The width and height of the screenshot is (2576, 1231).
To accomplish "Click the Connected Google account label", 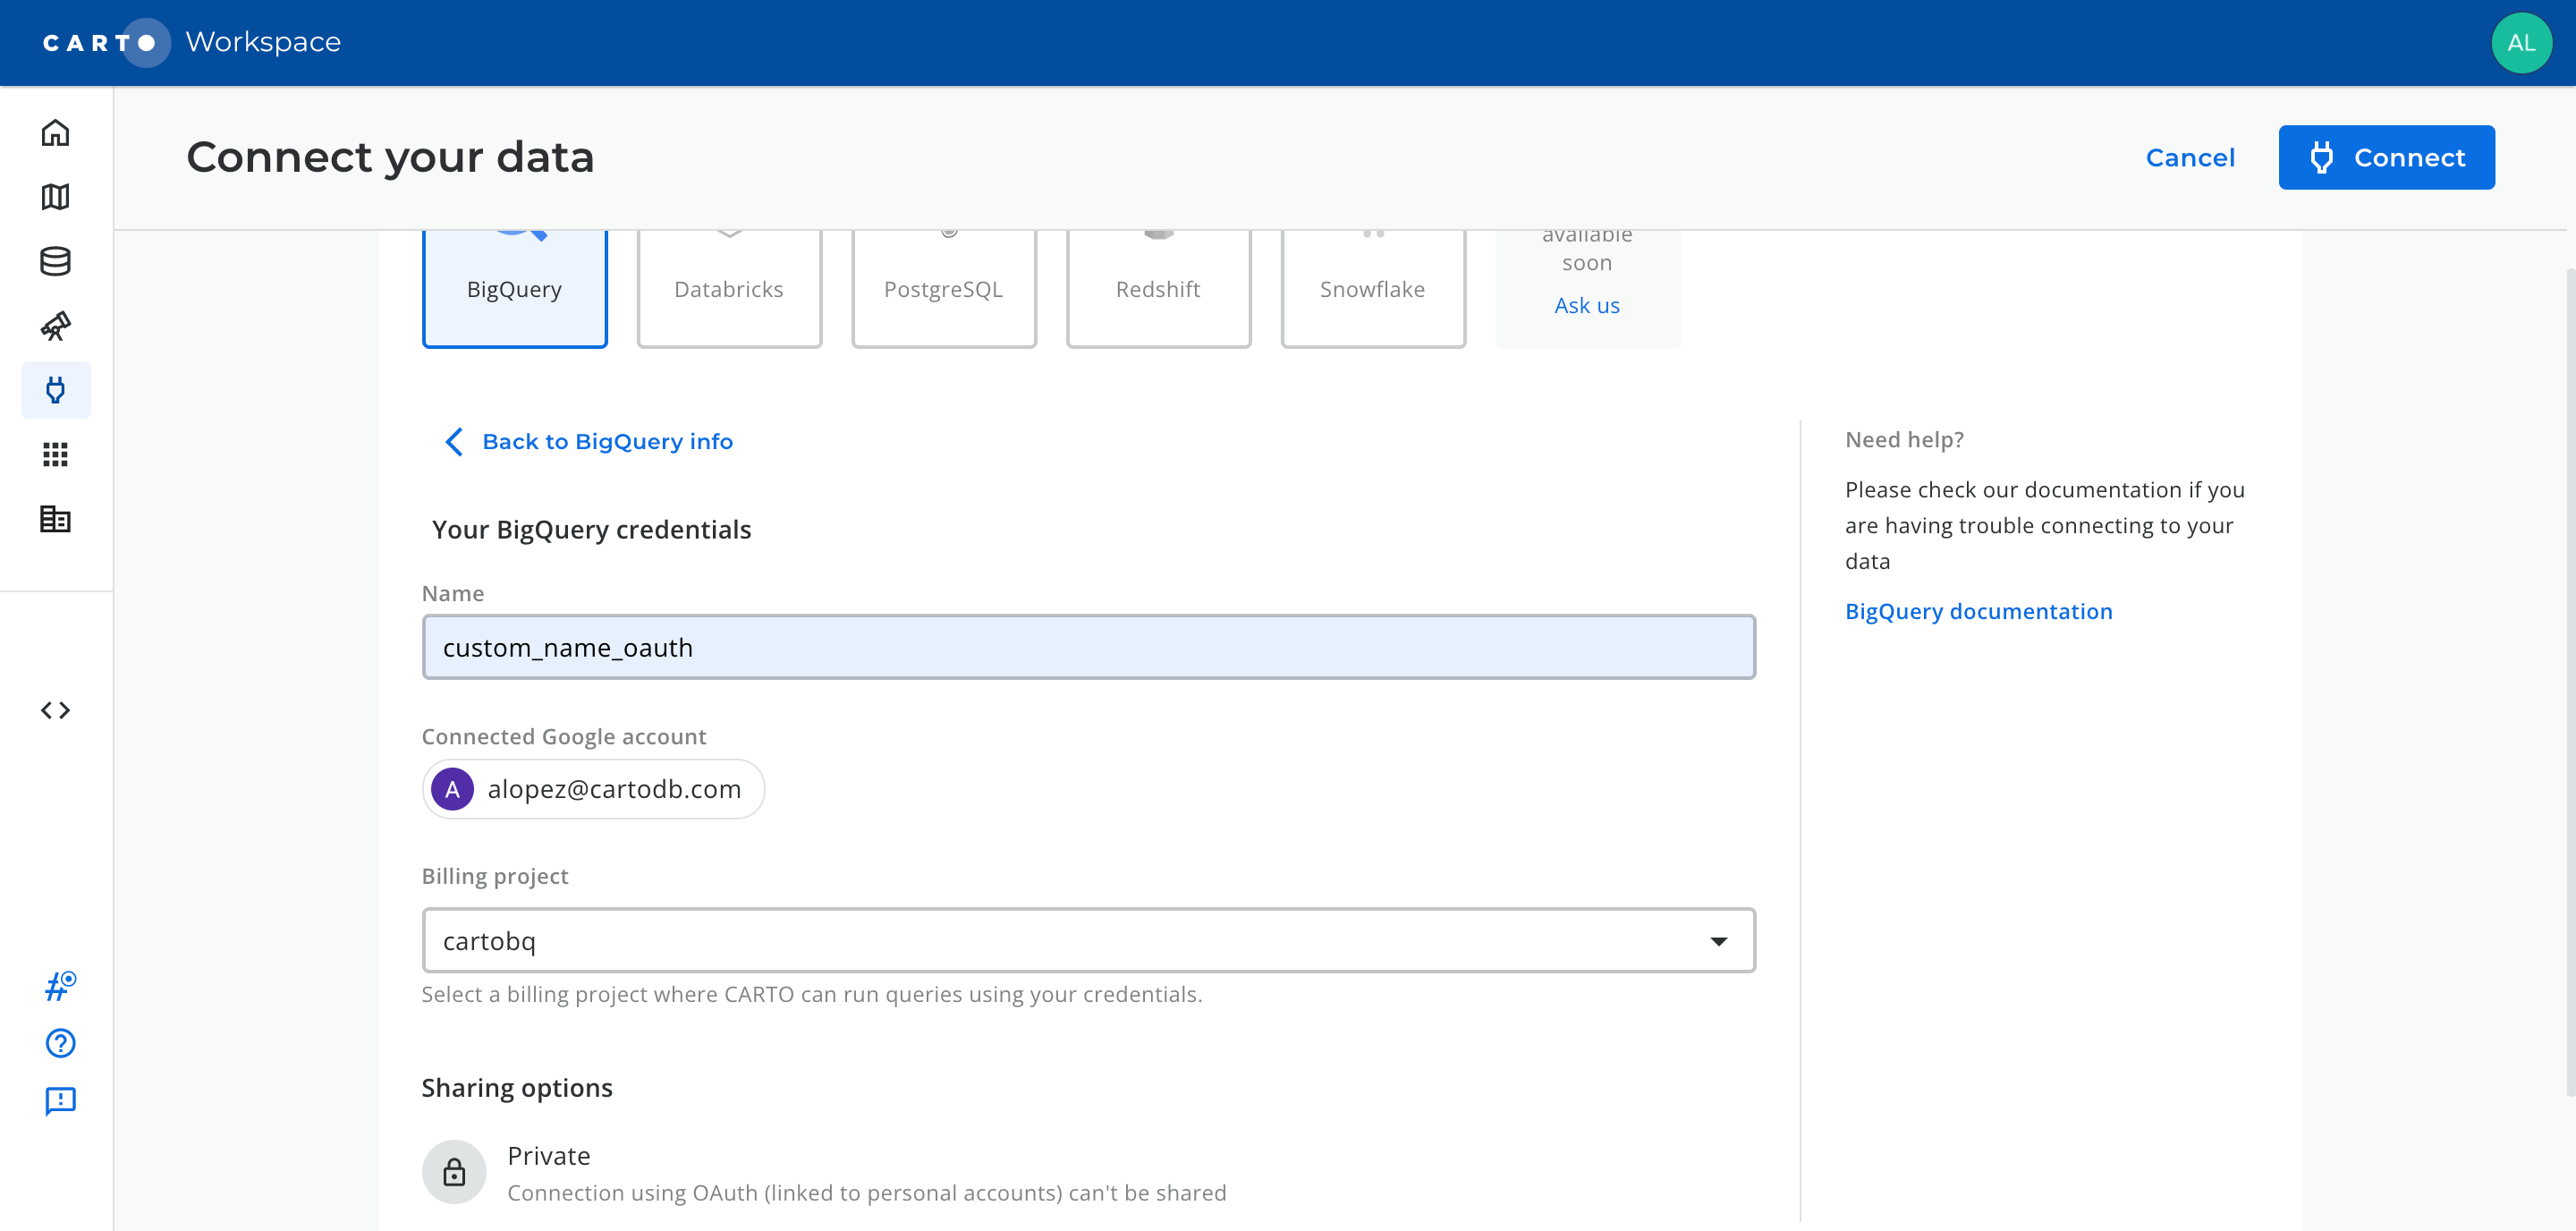I will tap(564, 736).
